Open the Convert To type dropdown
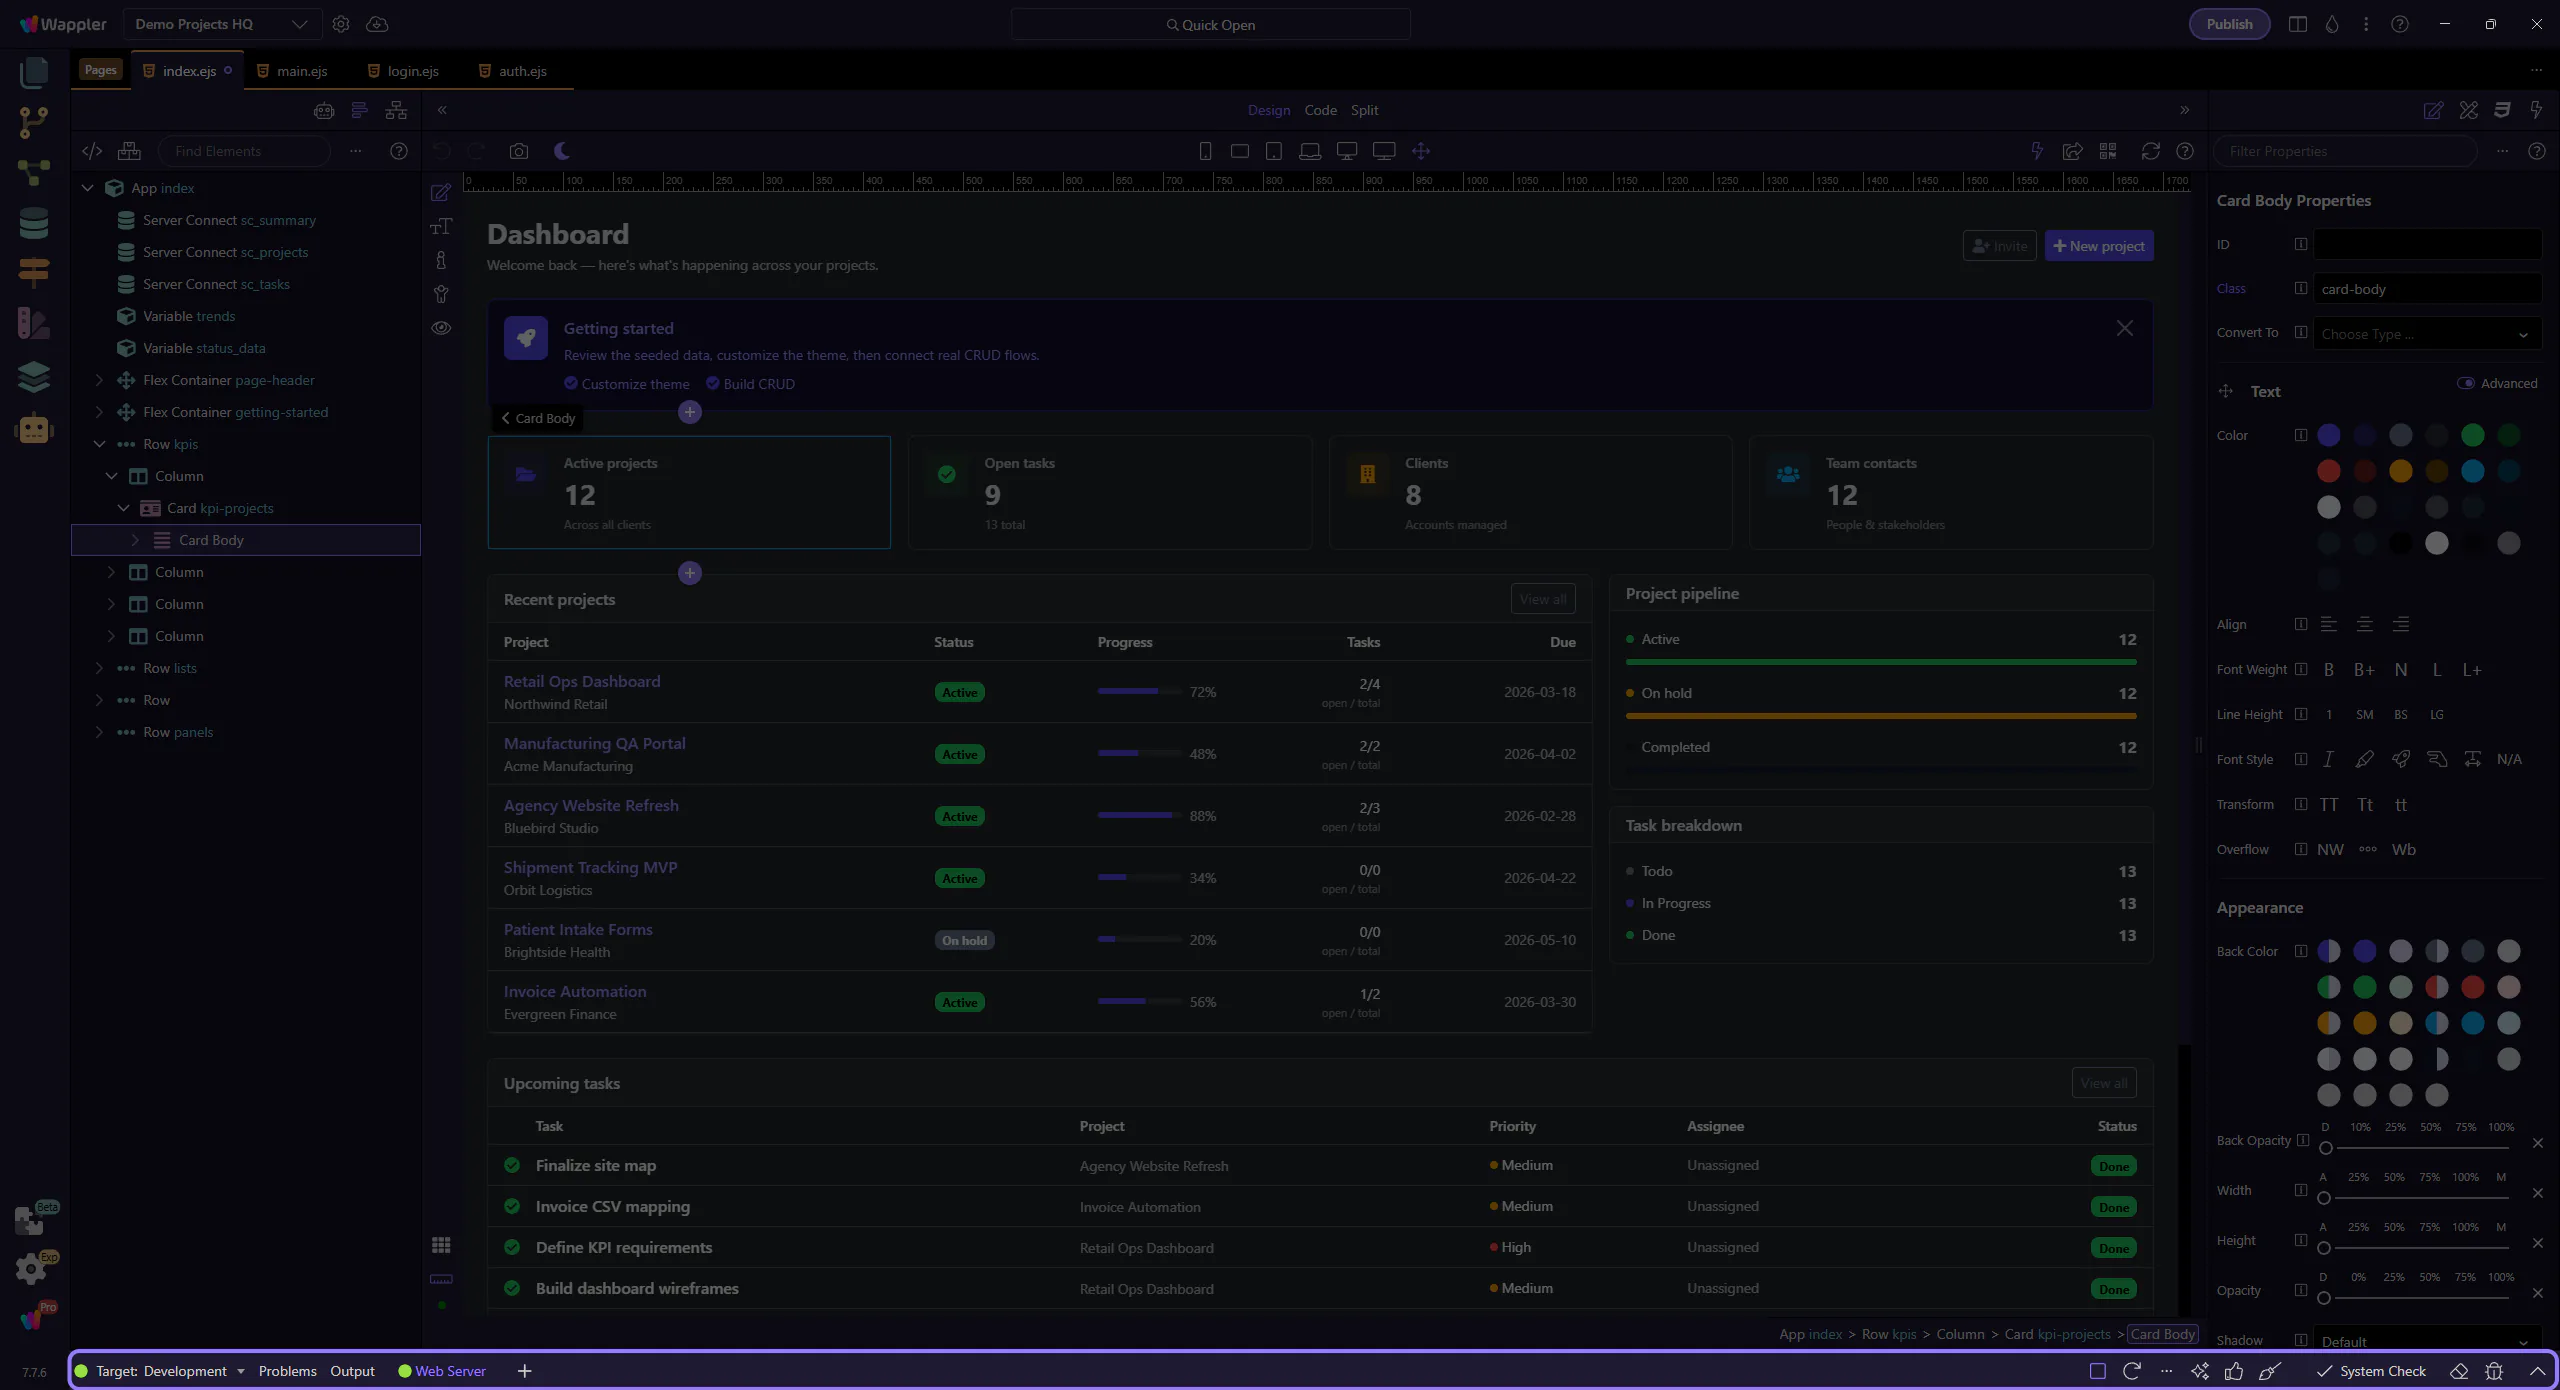The height and width of the screenshot is (1390, 2560). coord(2427,334)
